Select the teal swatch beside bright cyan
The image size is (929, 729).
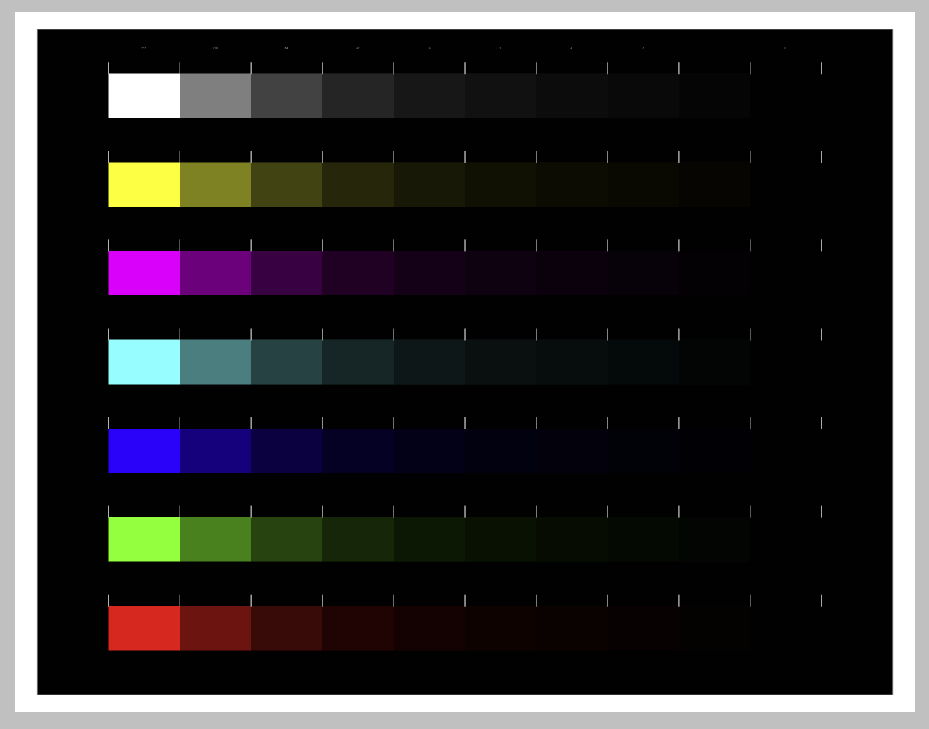216,362
